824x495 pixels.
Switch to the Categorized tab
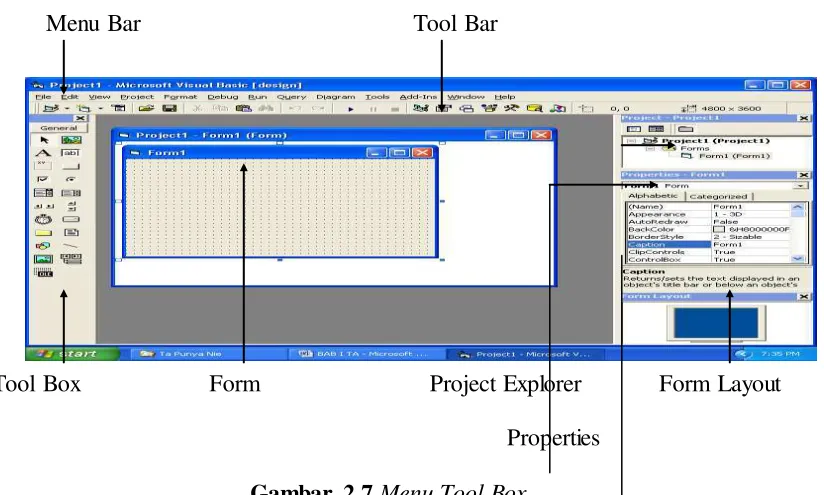click(x=718, y=197)
